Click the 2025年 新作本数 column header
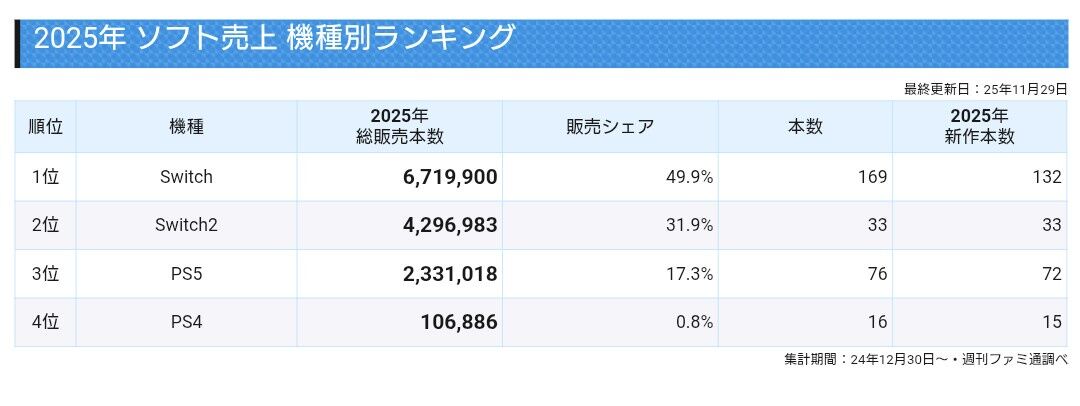This screenshot has height=406, width=1080. pos(979,127)
